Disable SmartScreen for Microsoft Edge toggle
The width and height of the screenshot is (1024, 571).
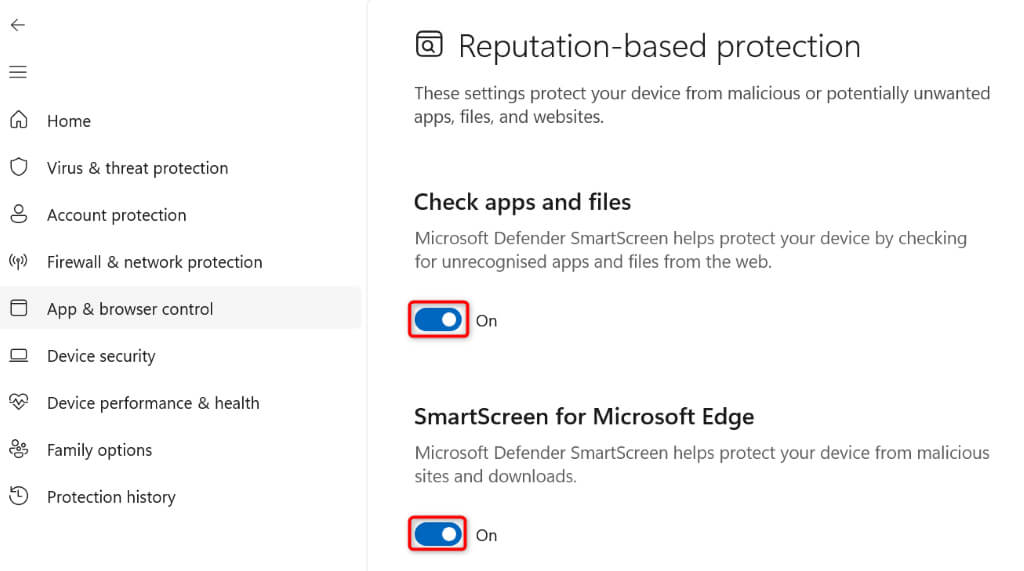pos(438,535)
